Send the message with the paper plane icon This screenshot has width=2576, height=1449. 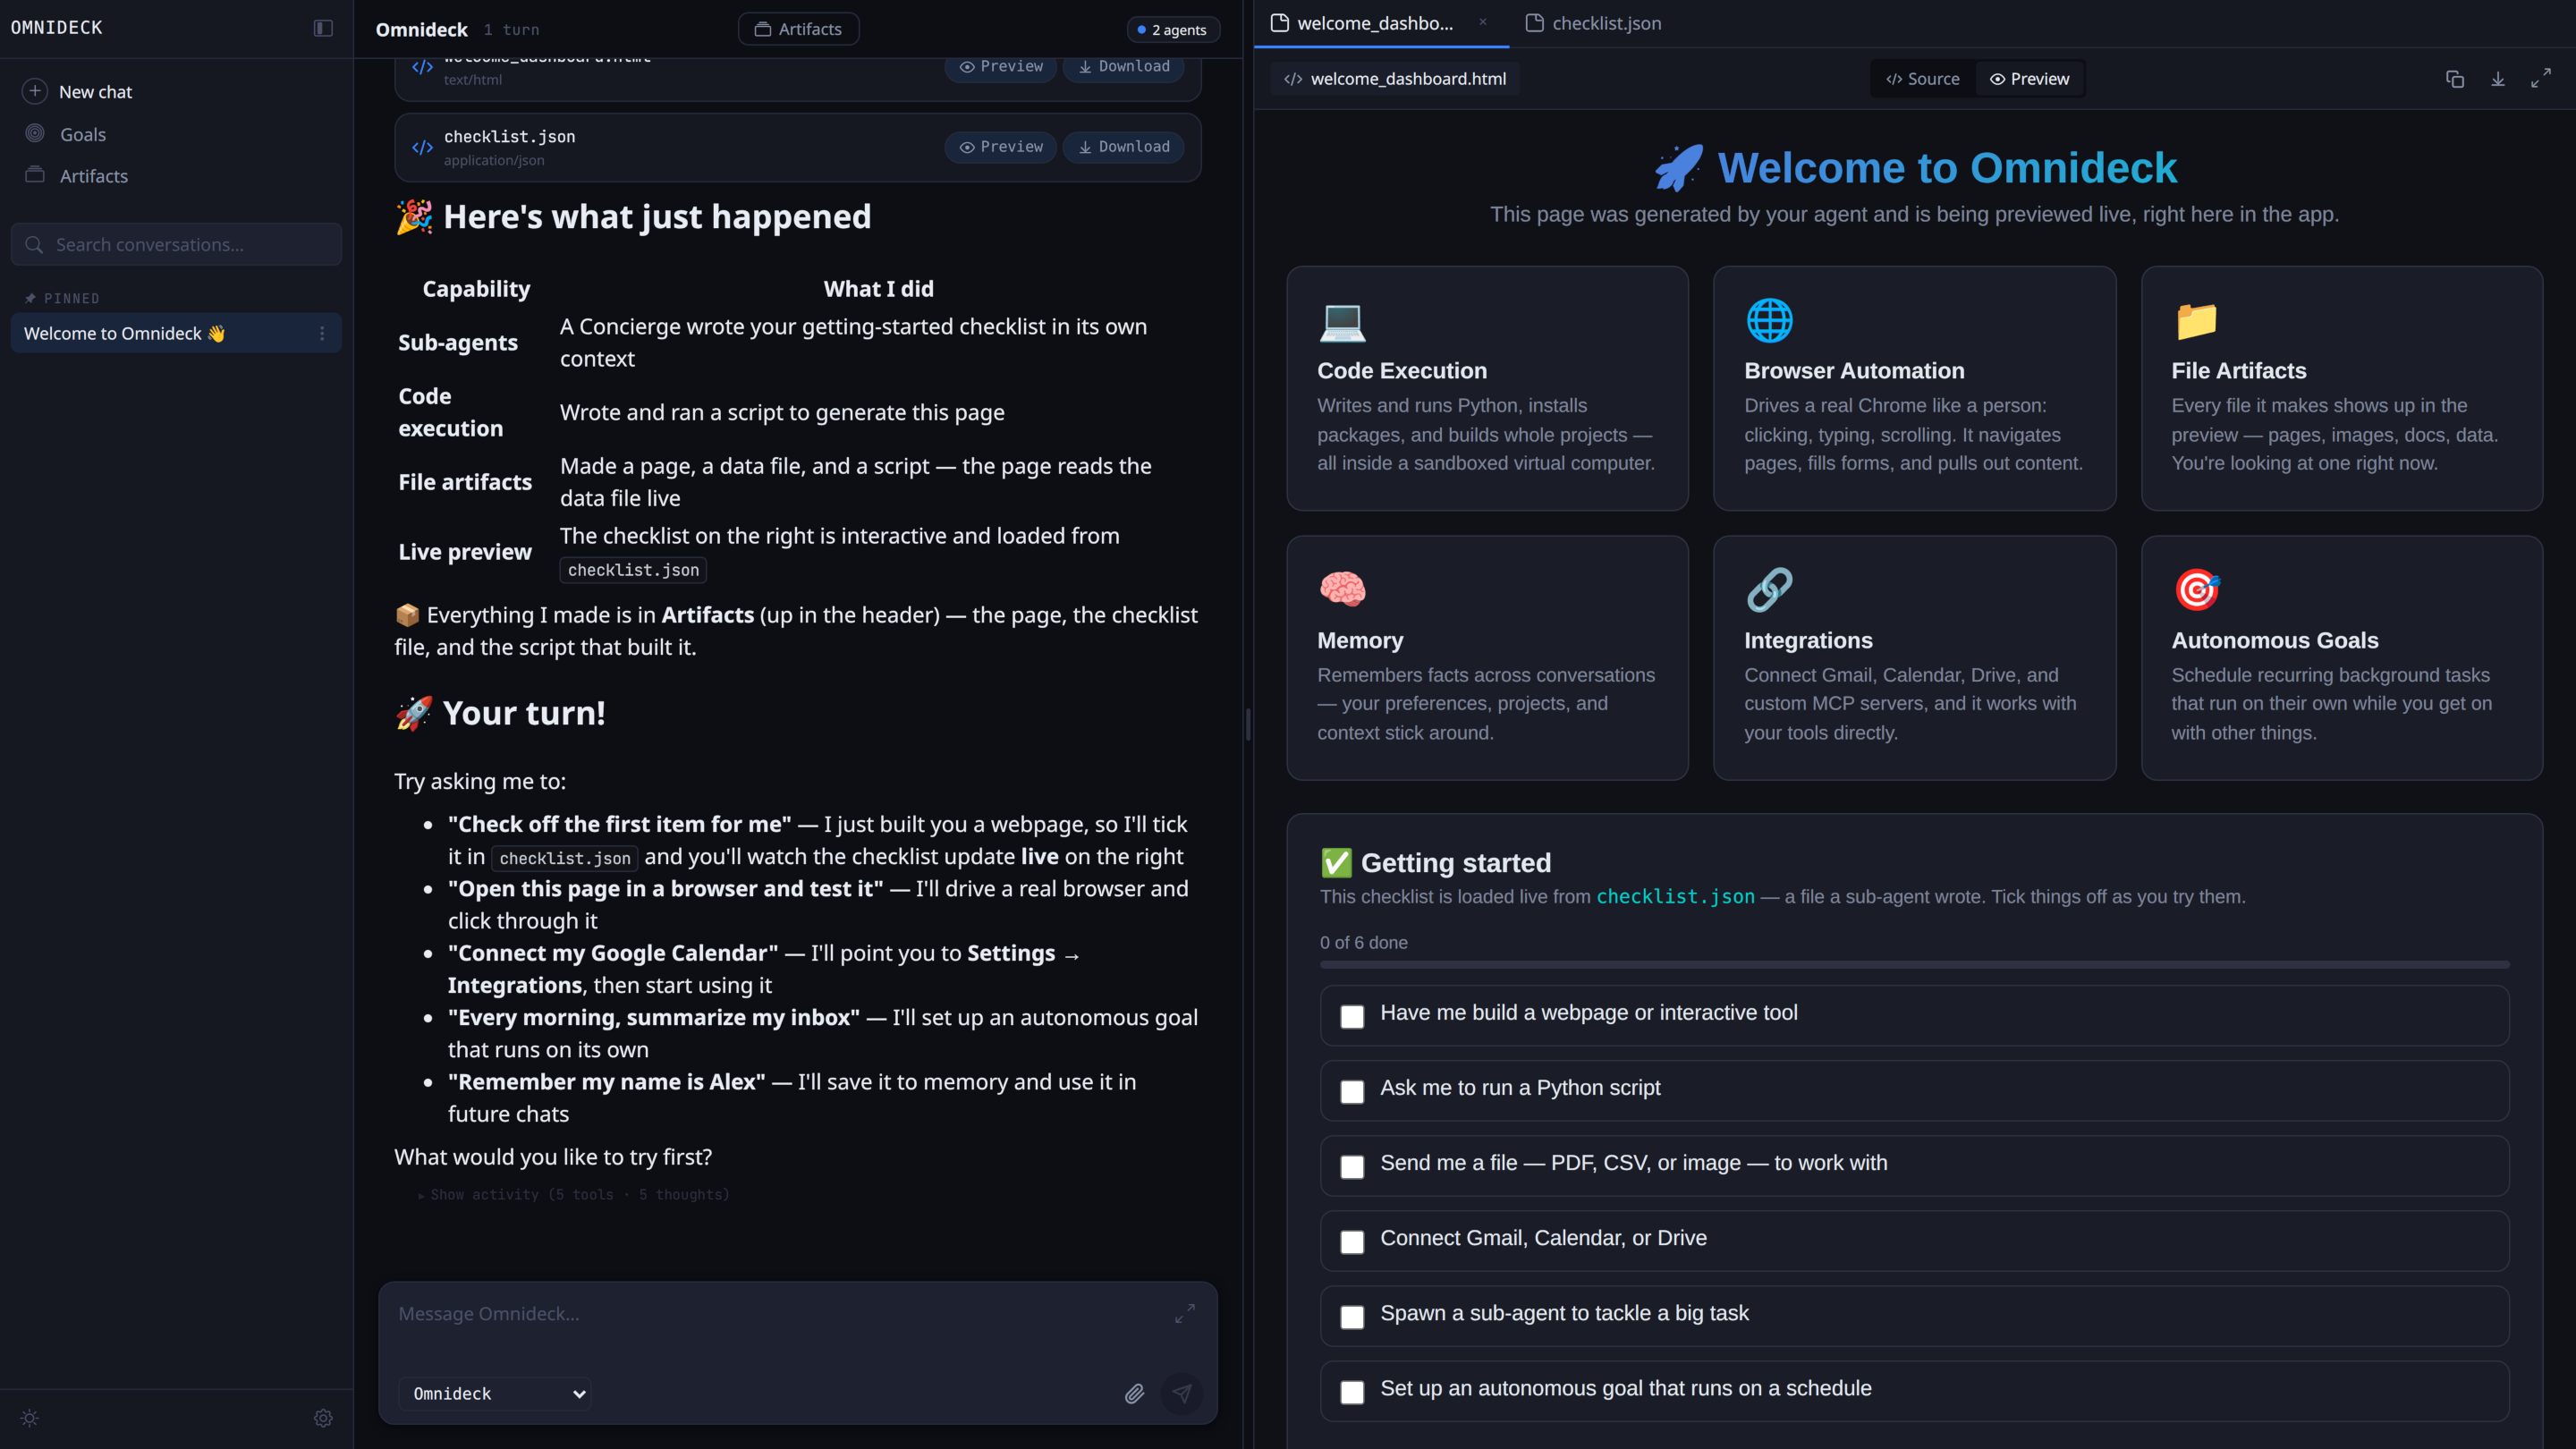(1182, 1394)
